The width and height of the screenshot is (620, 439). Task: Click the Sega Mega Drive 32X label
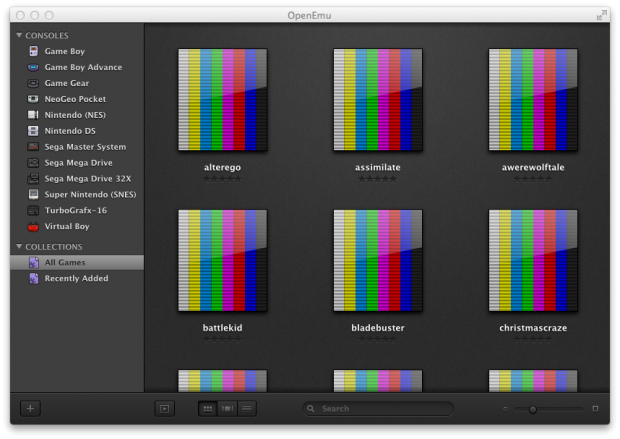coord(88,178)
